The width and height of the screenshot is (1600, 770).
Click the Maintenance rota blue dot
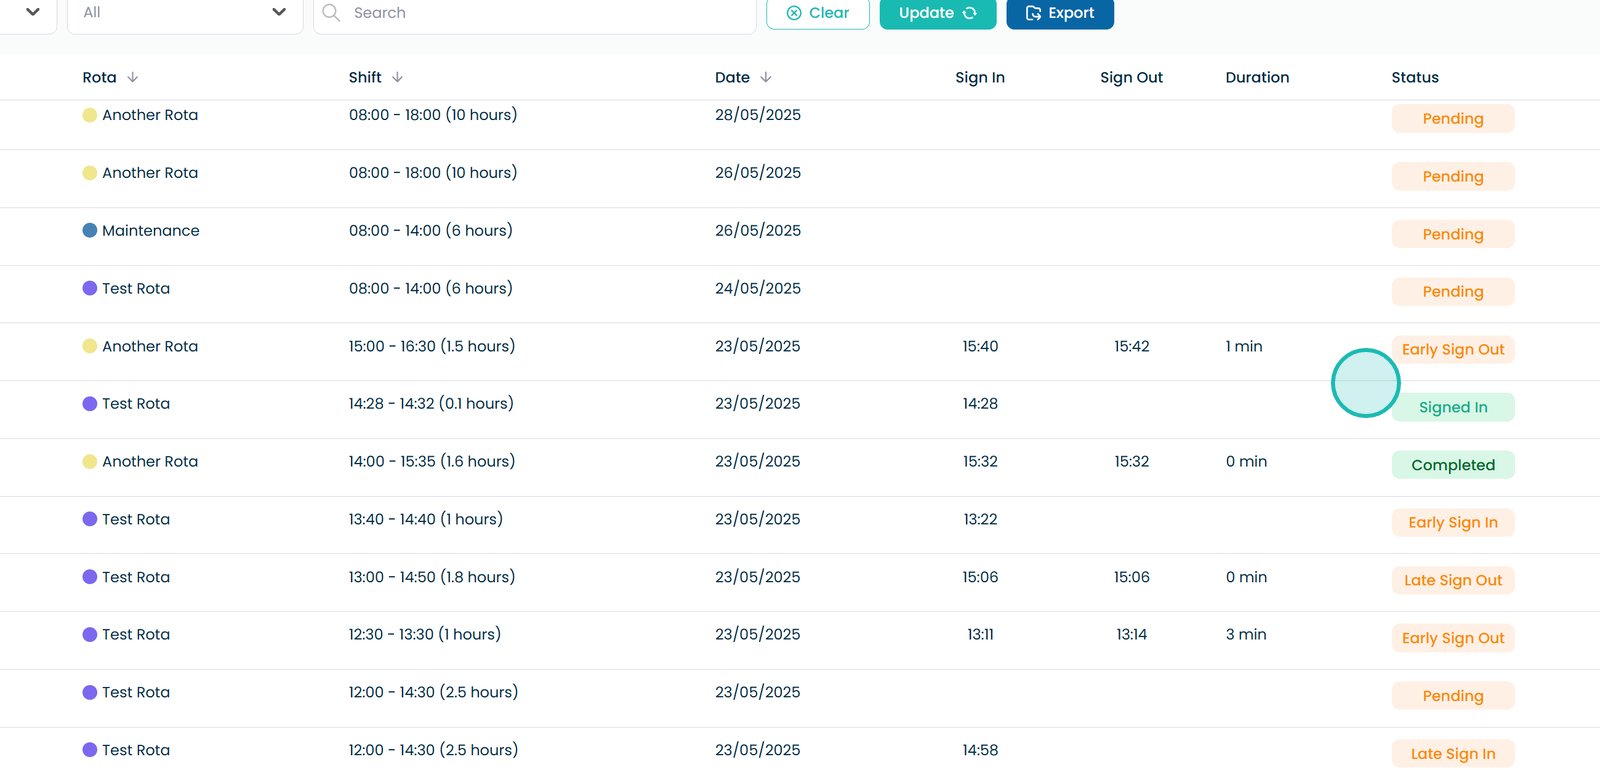[90, 231]
